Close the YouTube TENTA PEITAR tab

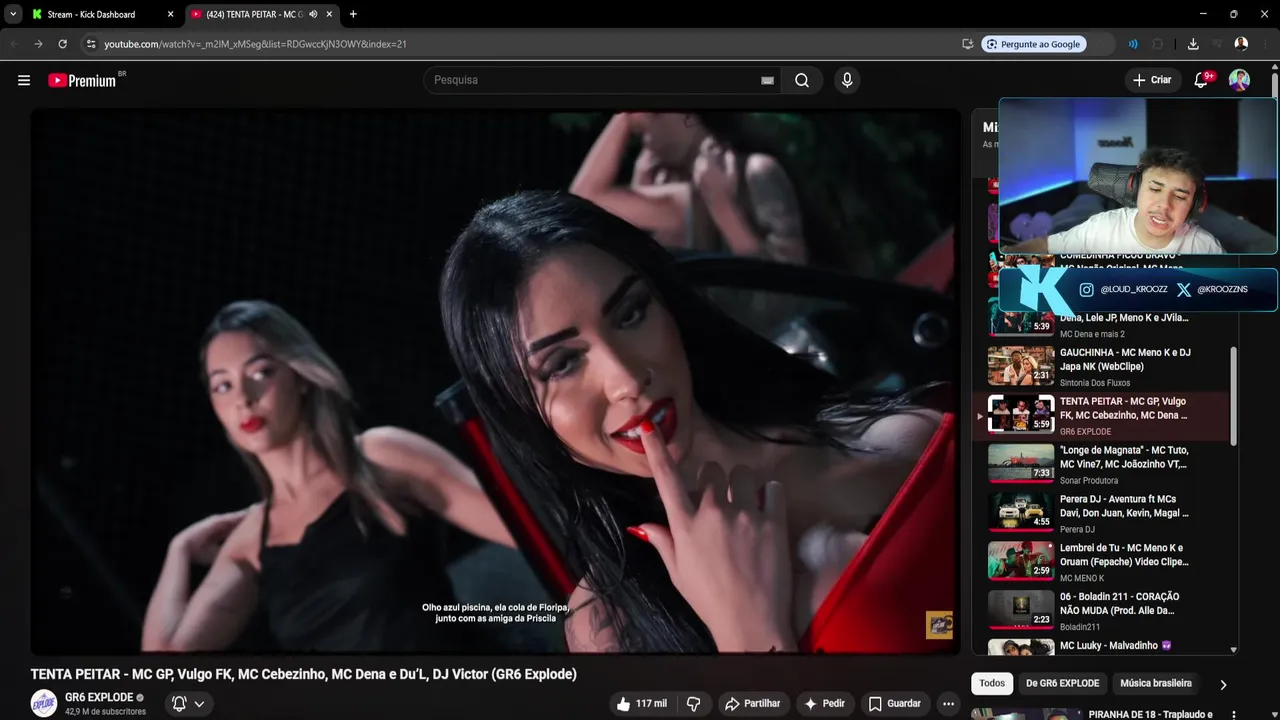(x=329, y=14)
